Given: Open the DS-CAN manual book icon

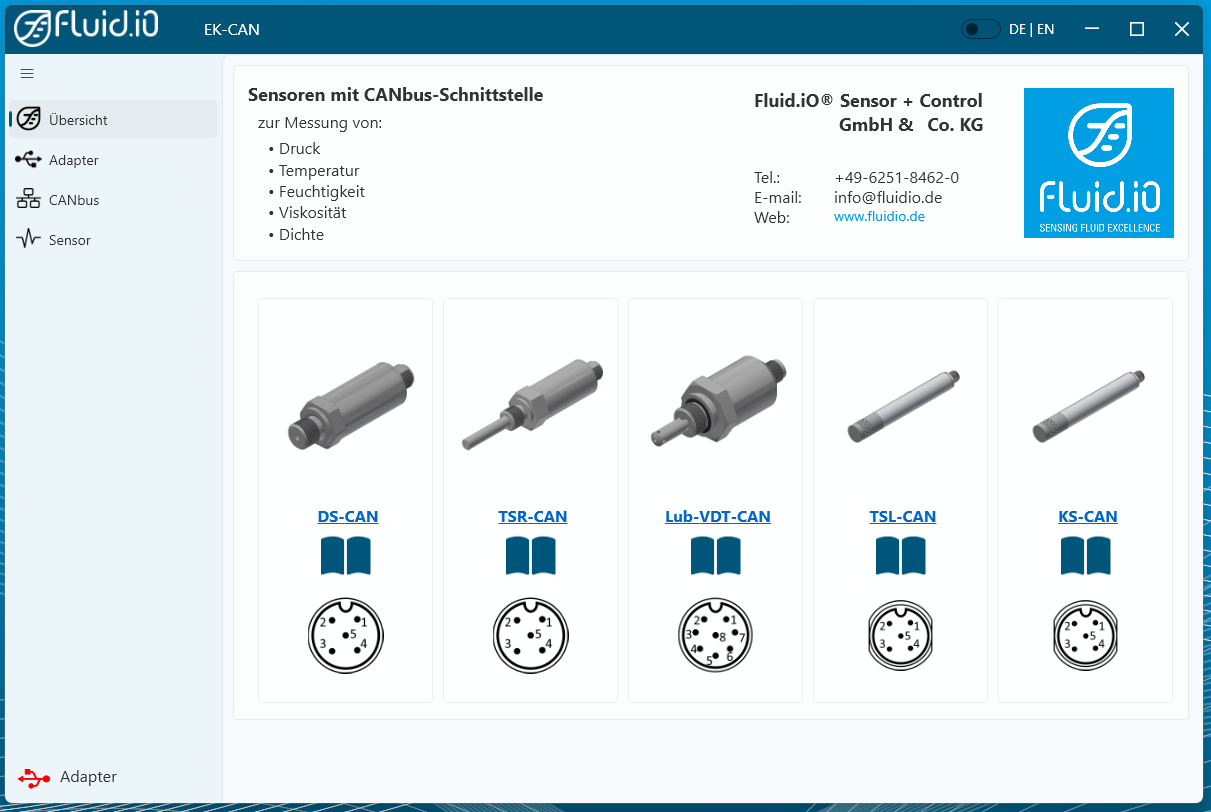Looking at the screenshot, I should [346, 556].
